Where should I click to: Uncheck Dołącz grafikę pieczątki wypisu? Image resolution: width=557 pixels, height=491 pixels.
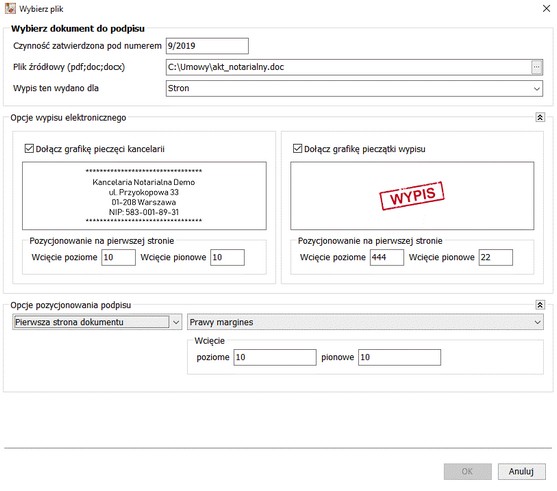click(297, 149)
